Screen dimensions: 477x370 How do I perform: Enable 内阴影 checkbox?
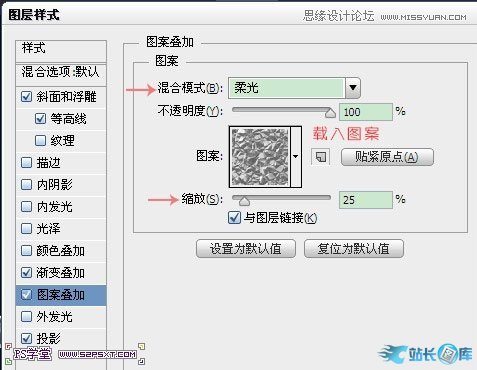click(x=26, y=184)
